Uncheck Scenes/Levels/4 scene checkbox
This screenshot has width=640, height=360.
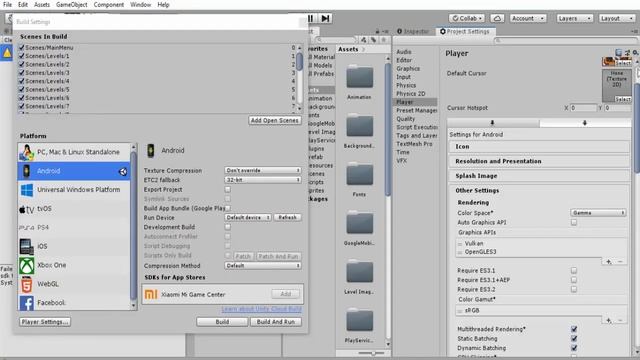[x=22, y=81]
